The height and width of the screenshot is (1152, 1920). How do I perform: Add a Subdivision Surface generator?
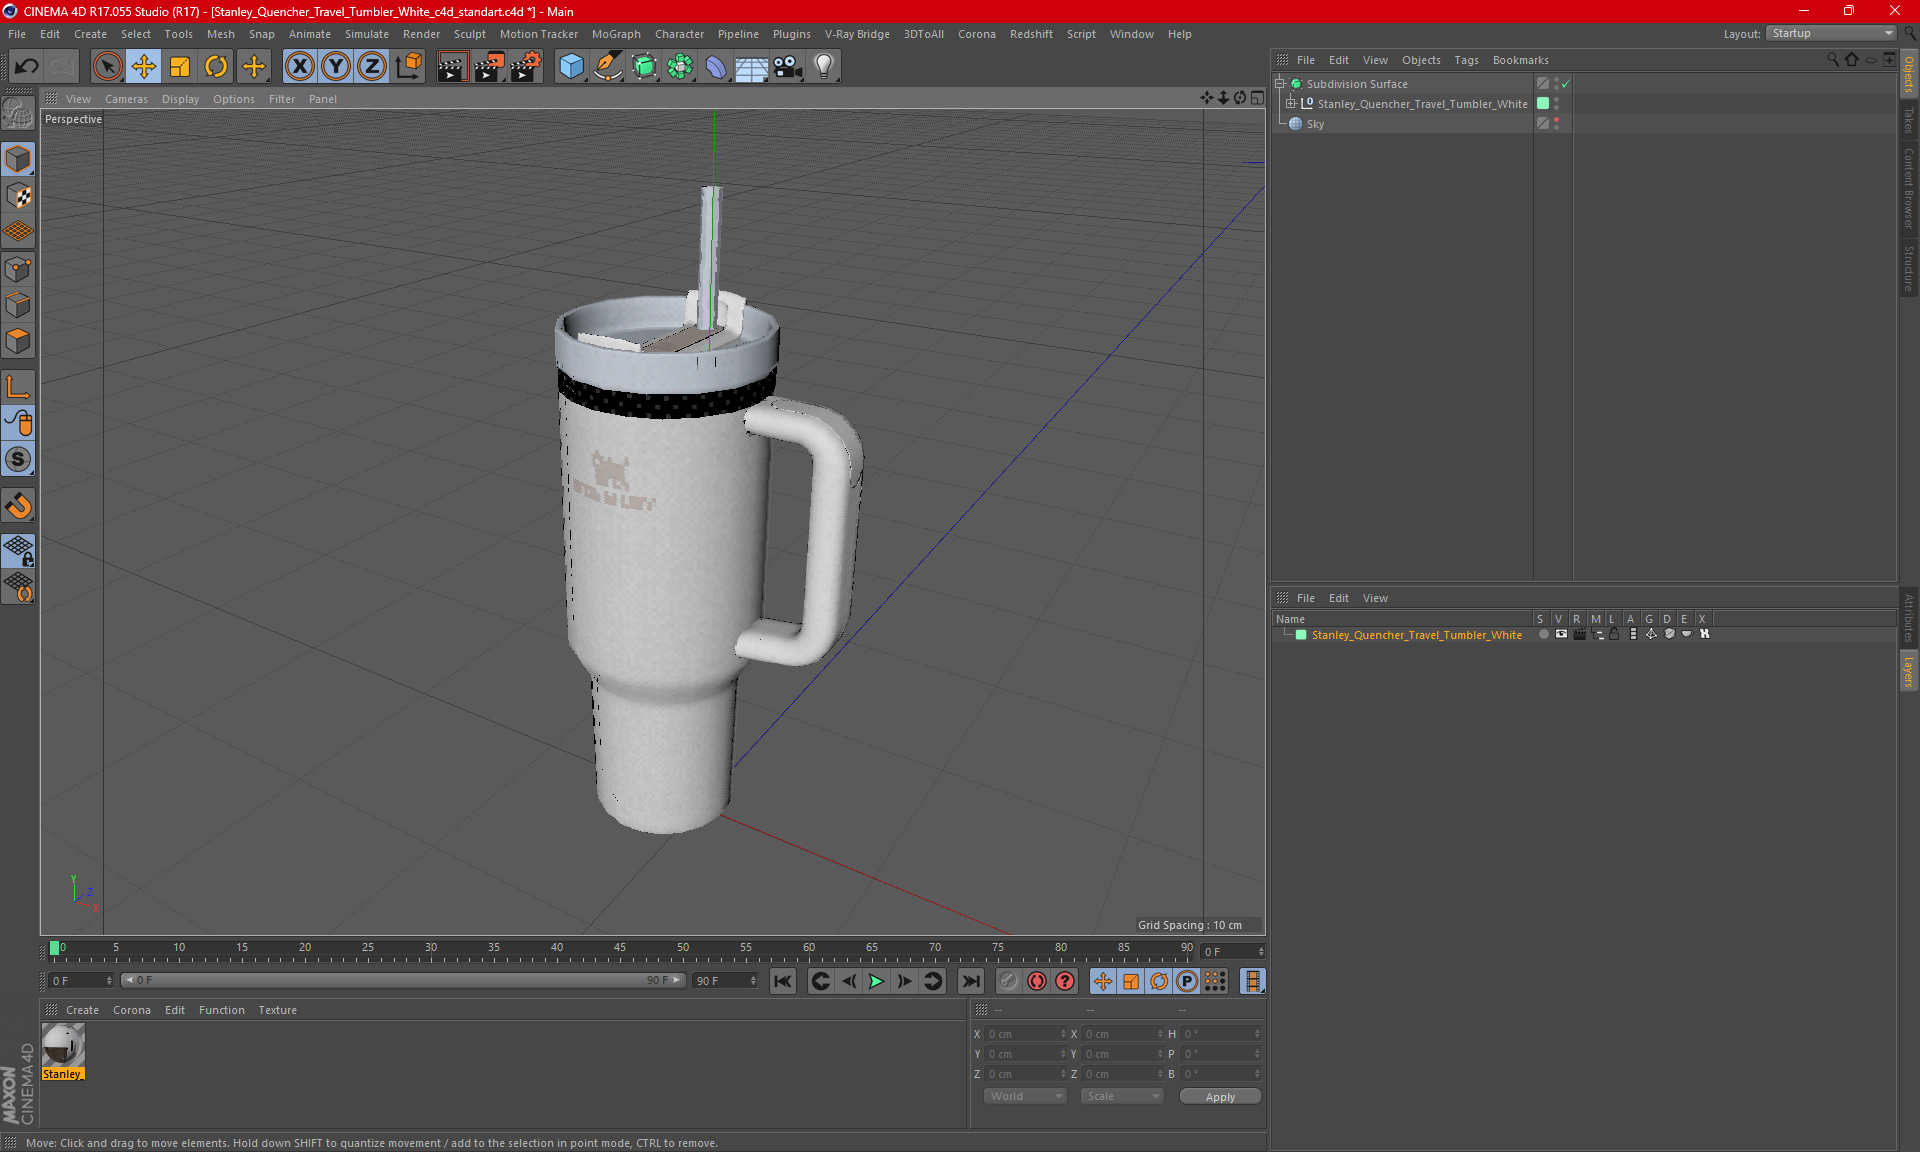tap(644, 67)
